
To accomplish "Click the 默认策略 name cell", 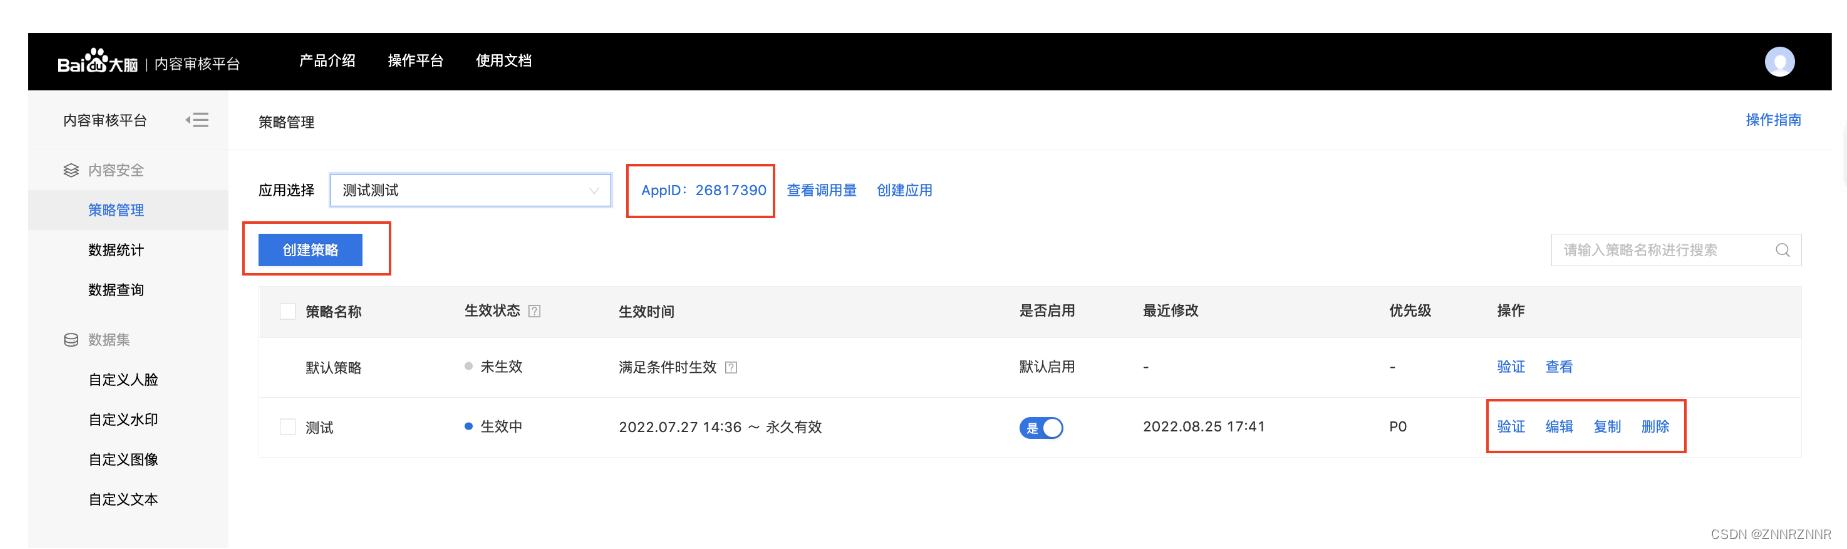I will click(x=333, y=367).
